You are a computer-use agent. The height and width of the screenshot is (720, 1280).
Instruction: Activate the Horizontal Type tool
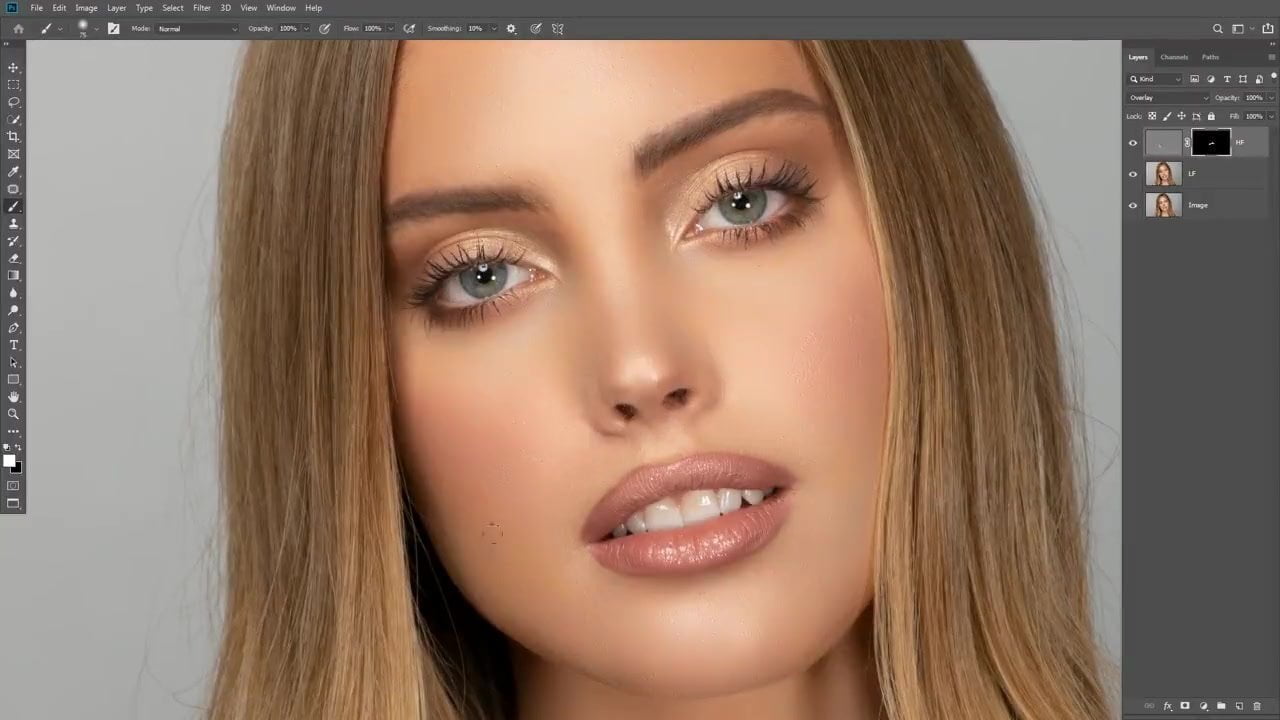14,345
